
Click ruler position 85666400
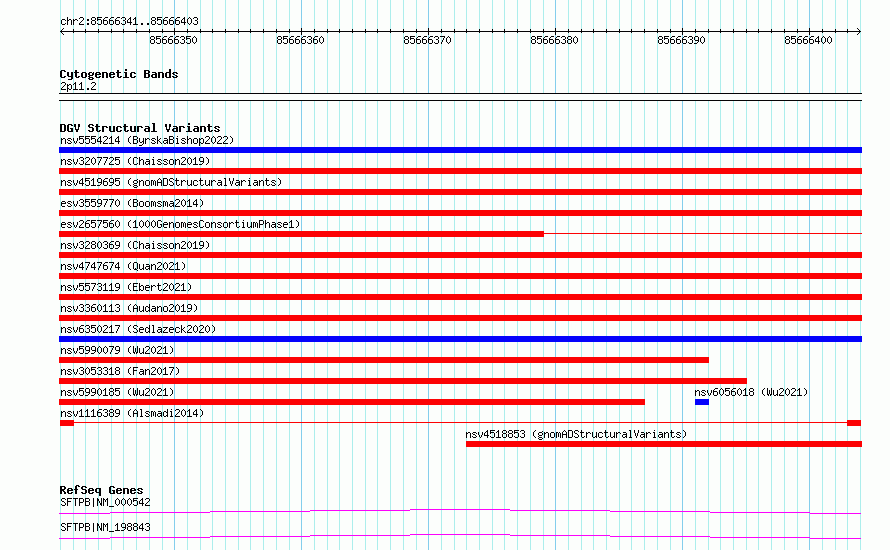(x=808, y=40)
